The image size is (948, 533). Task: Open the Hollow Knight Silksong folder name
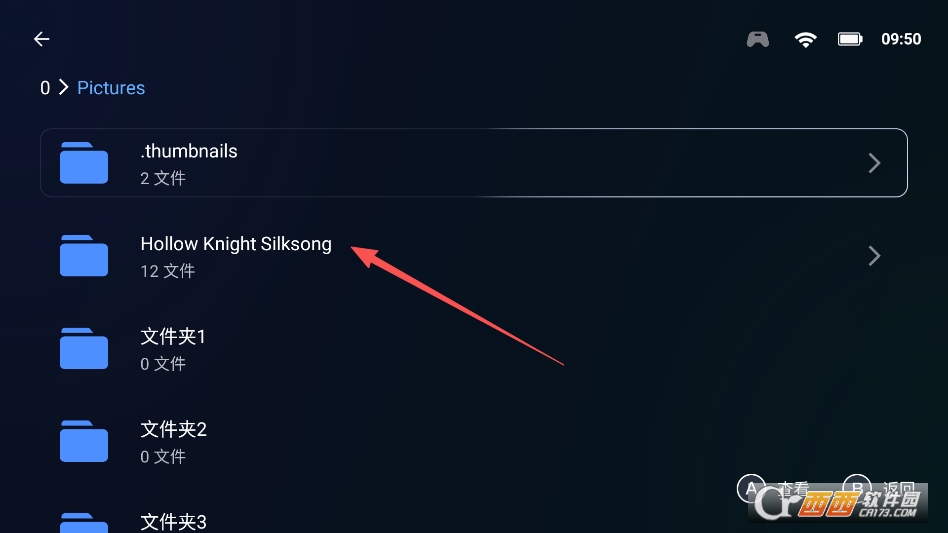click(236, 244)
